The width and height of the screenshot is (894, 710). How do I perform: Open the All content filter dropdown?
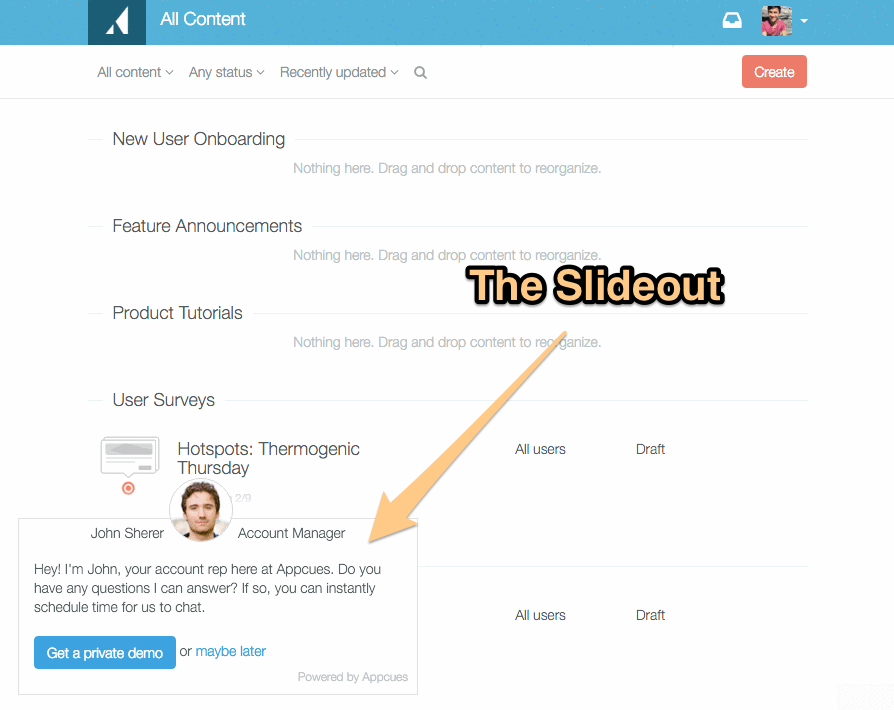click(x=135, y=72)
